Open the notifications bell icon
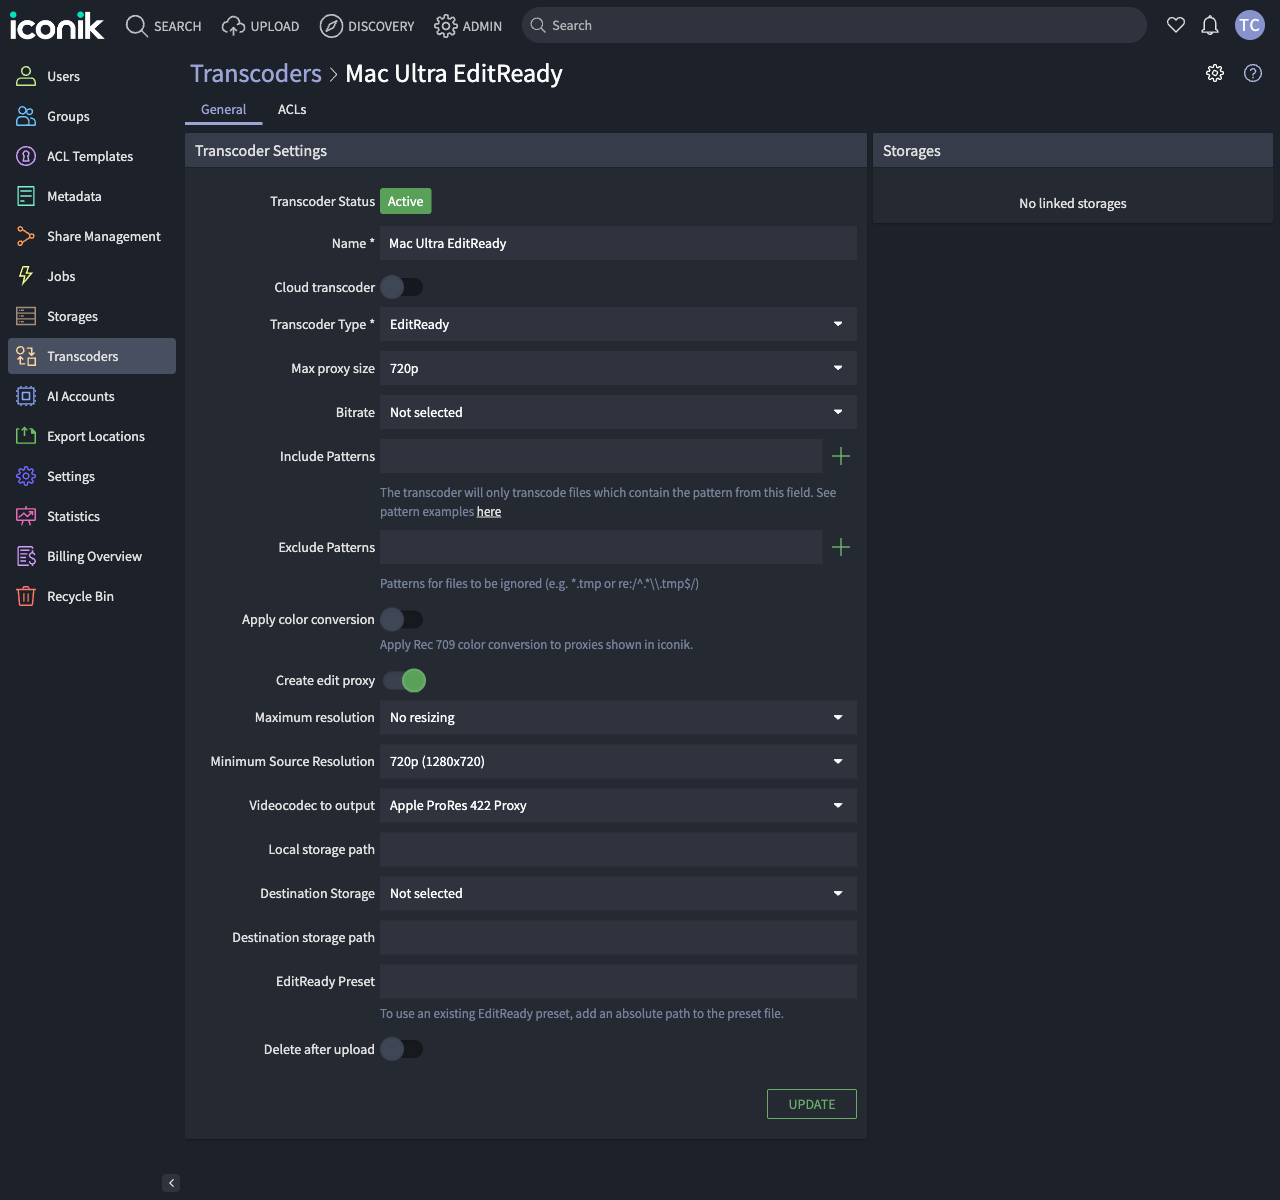This screenshot has width=1280, height=1200. (x=1210, y=25)
